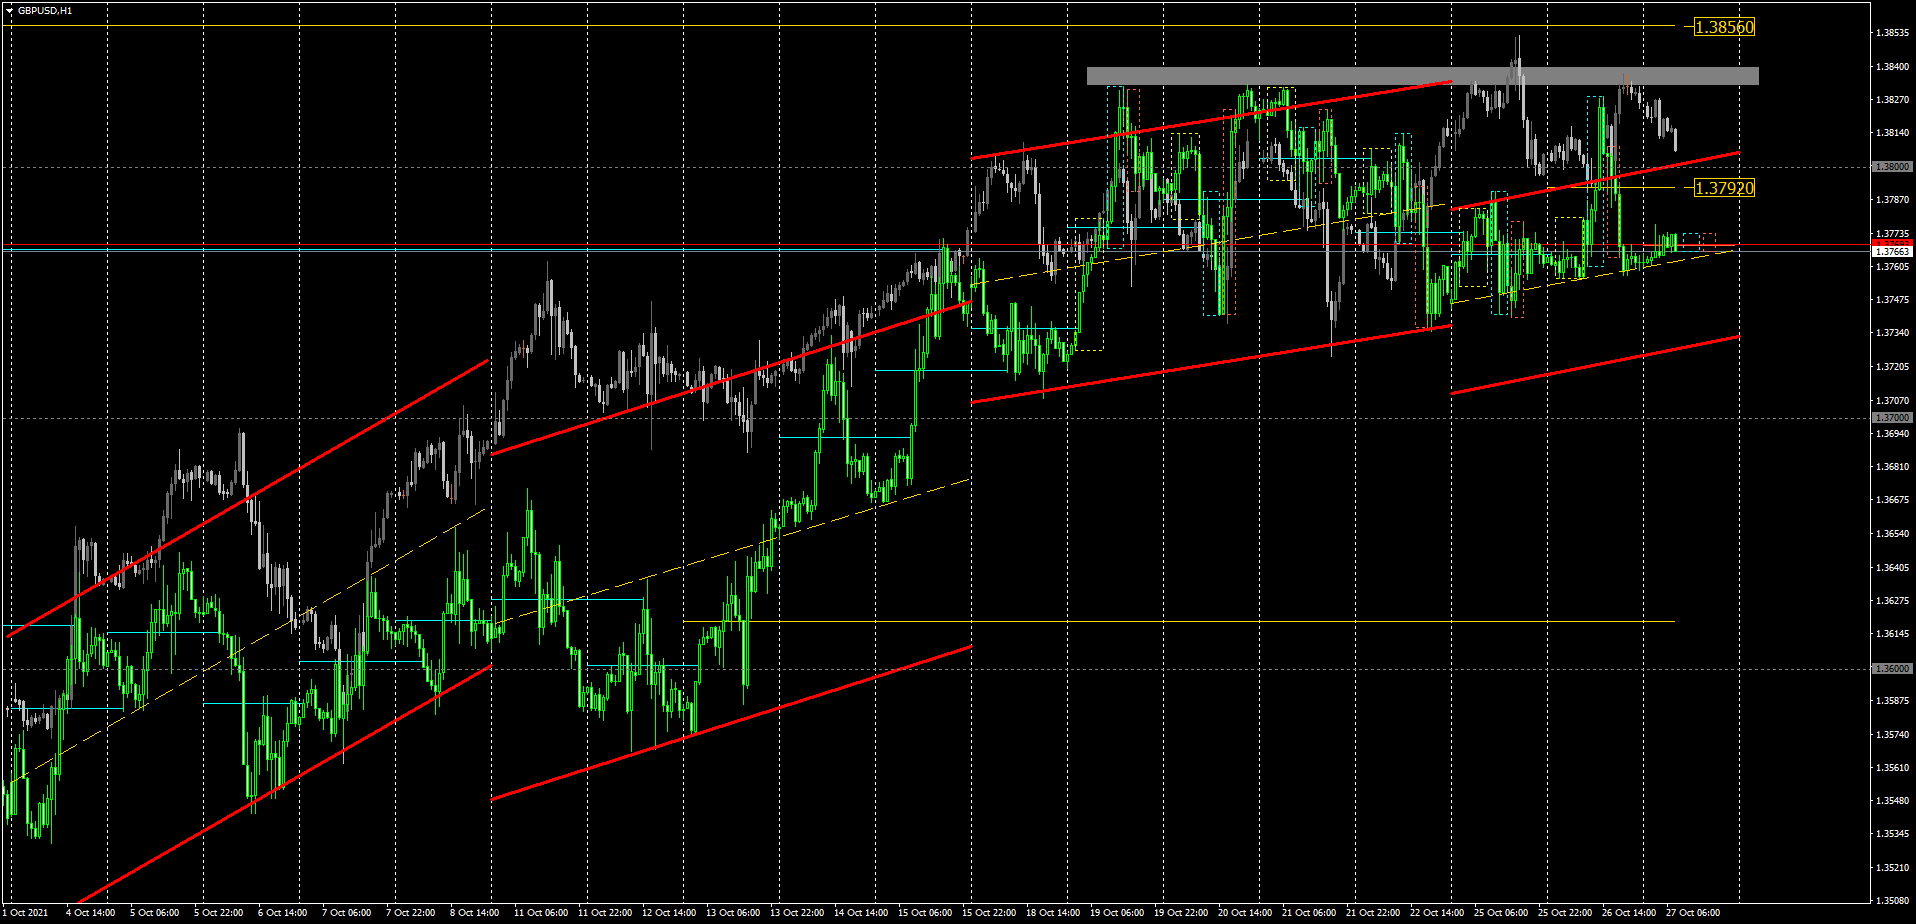Click the 1.35610 value on the price scale
The height and width of the screenshot is (924, 1916).
pyautogui.click(x=1893, y=768)
